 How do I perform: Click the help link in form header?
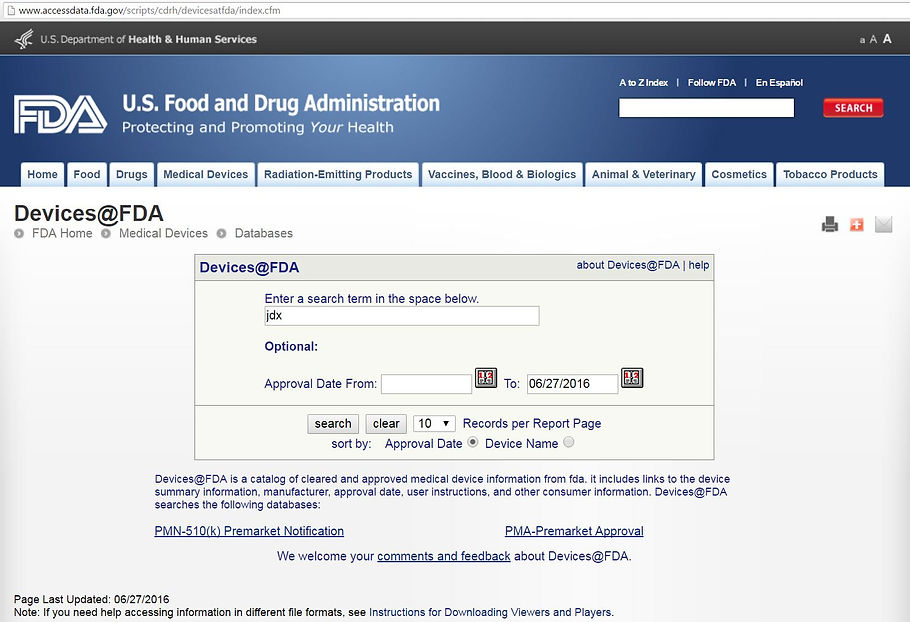(699, 265)
